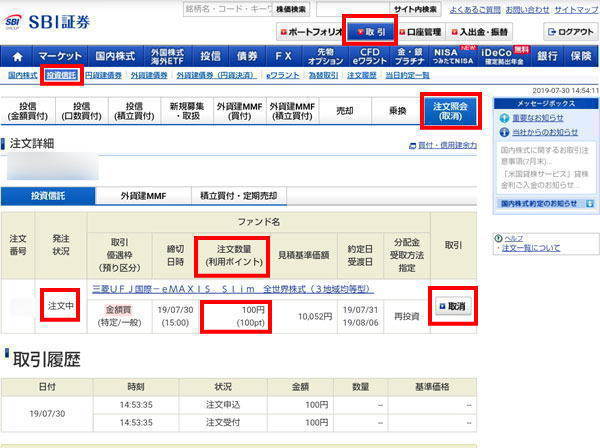
Task: Click the ログアウト logout button
Action: pyautogui.click(x=570, y=32)
